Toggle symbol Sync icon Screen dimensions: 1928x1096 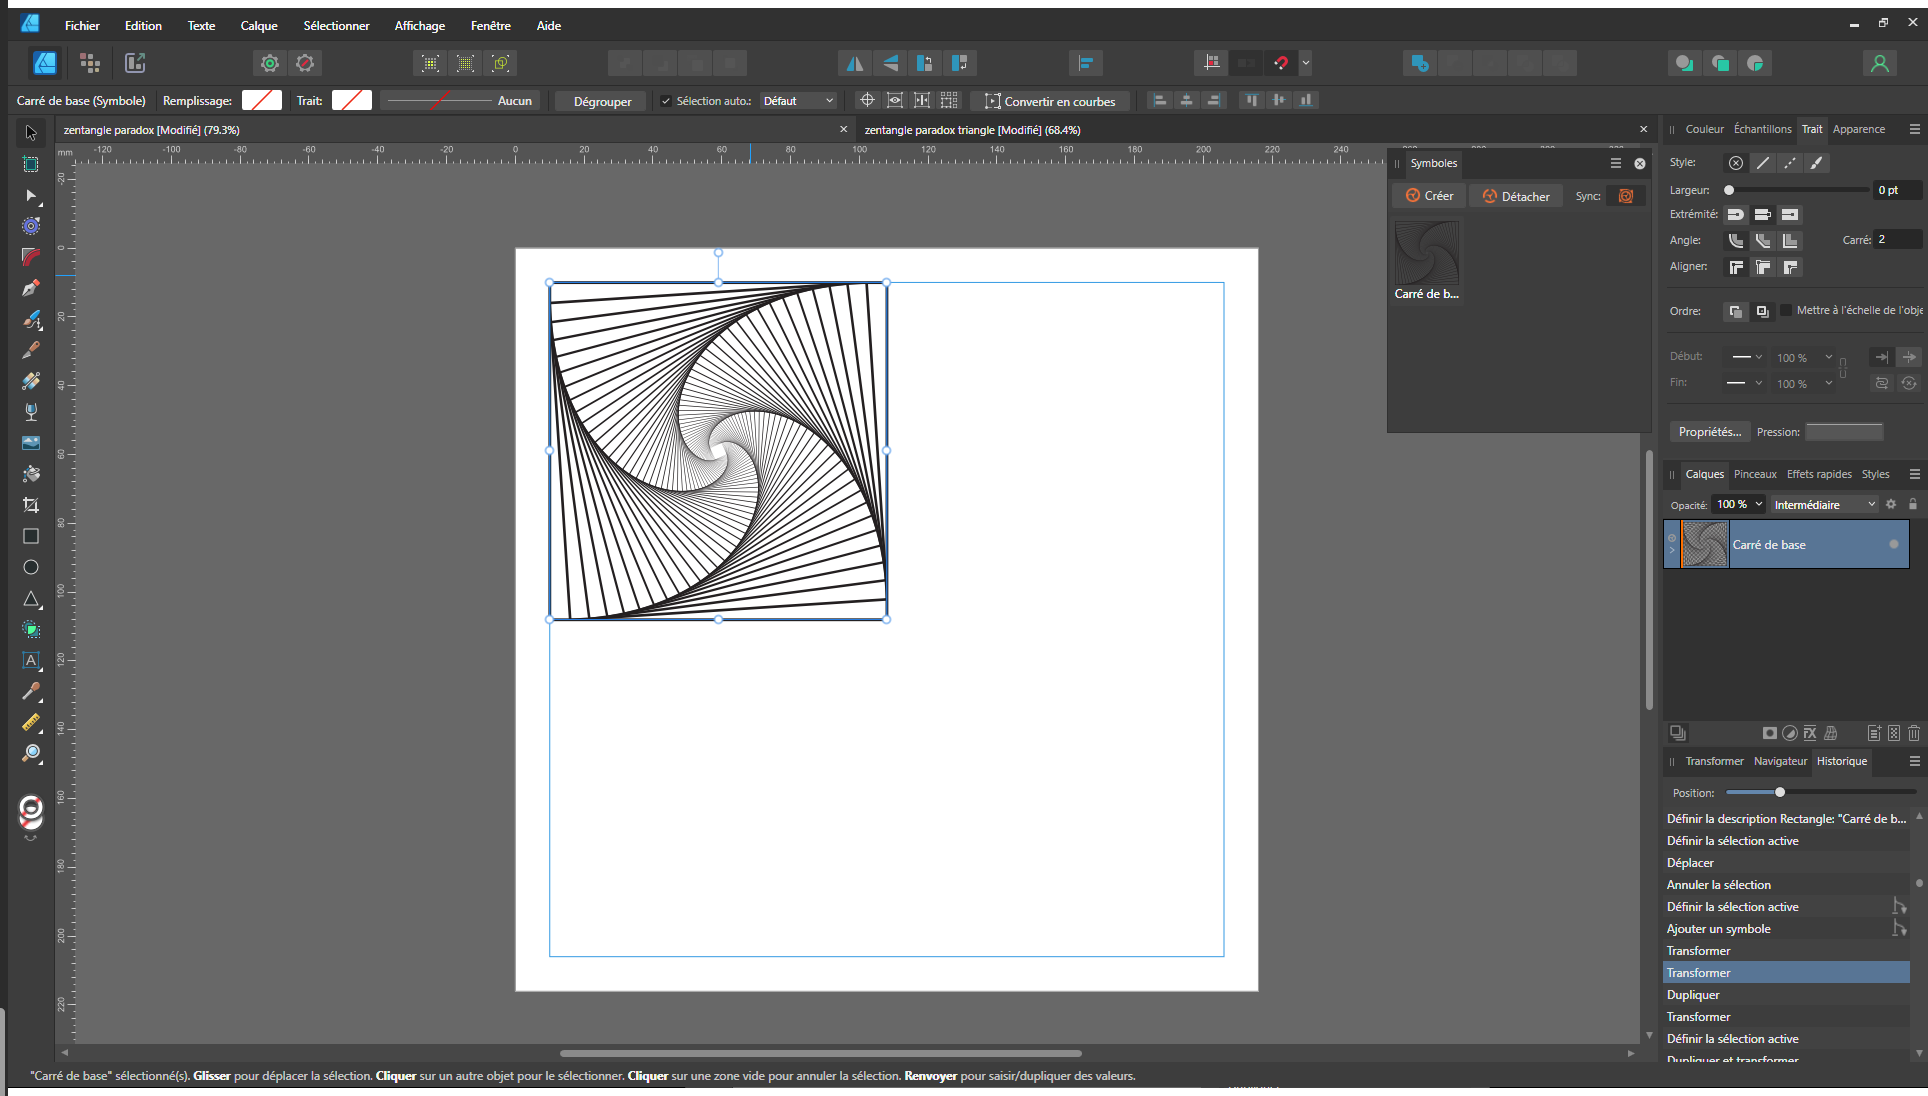1626,196
